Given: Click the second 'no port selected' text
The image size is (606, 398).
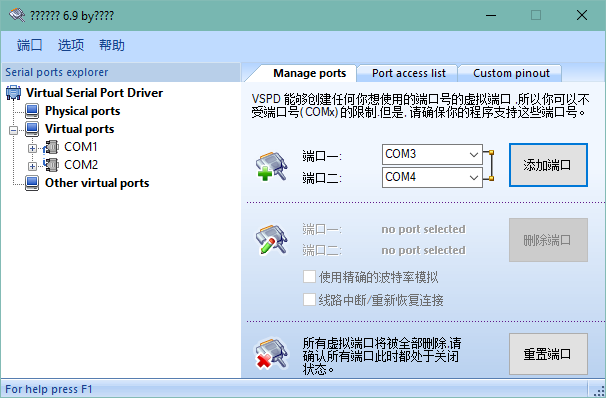Looking at the screenshot, I should tap(423, 250).
